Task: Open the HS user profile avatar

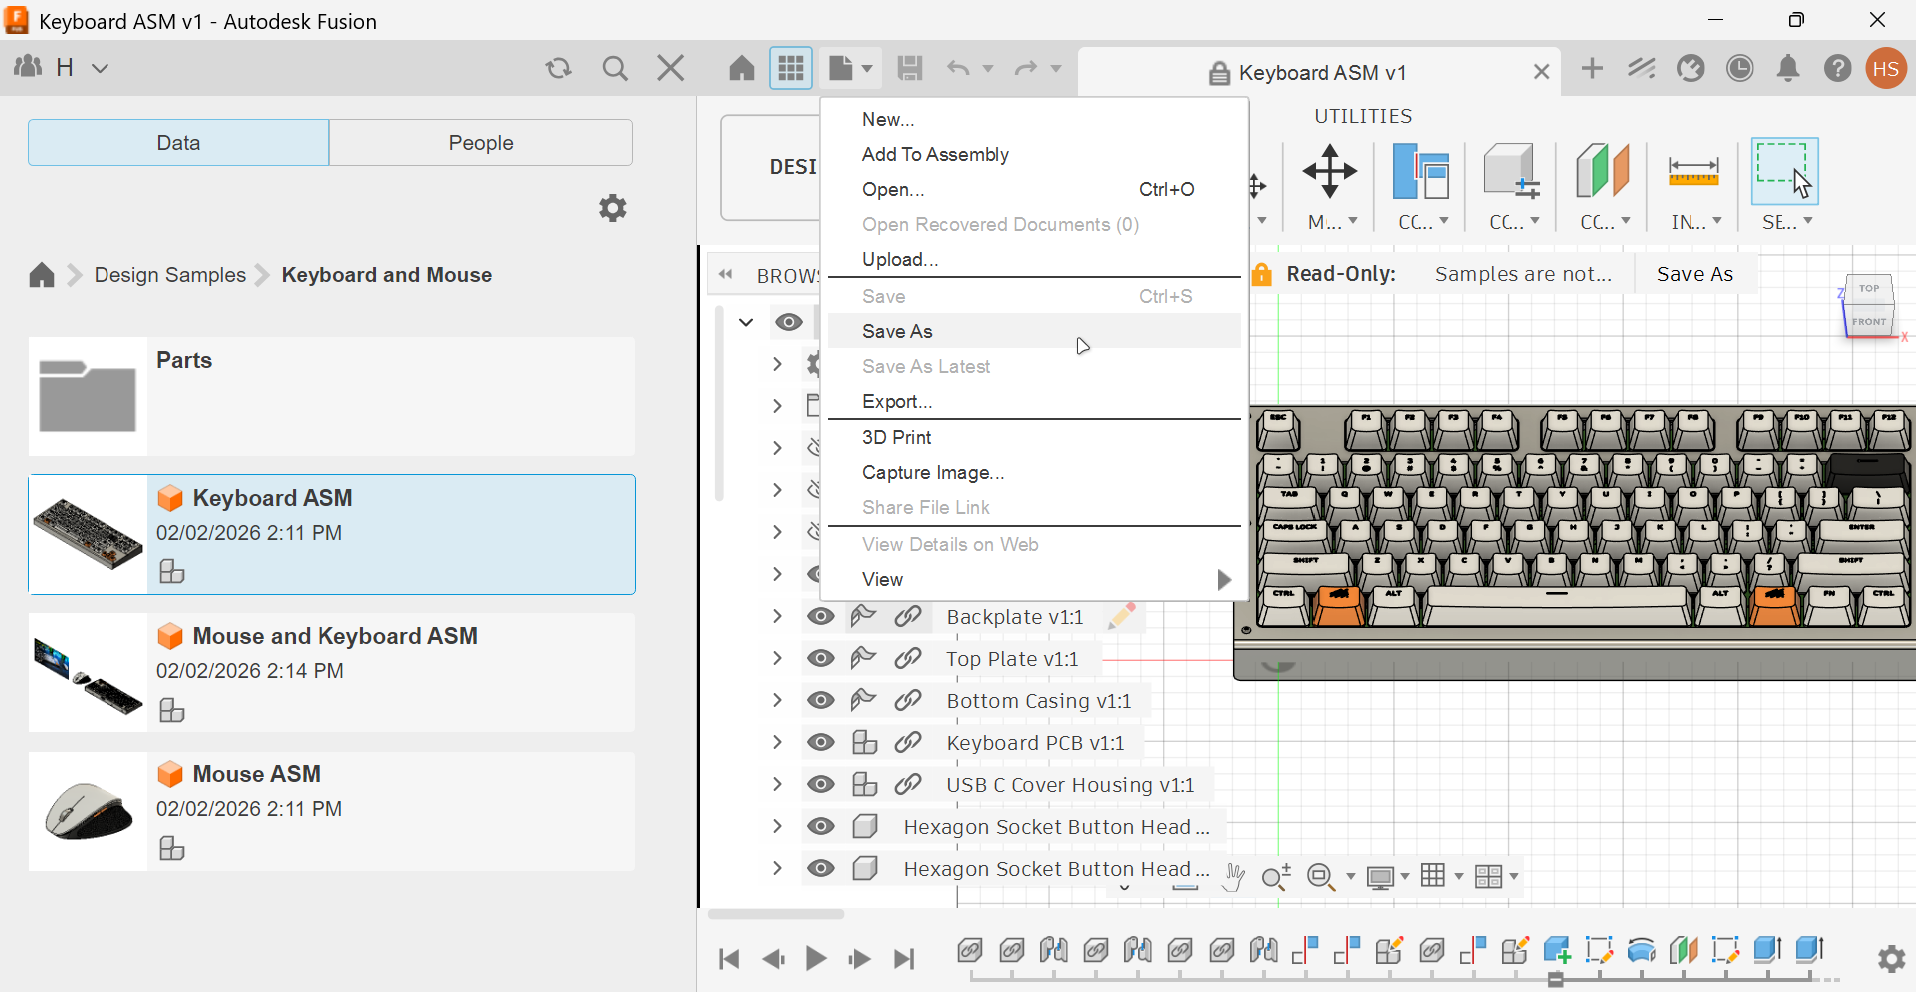Action: [1886, 68]
